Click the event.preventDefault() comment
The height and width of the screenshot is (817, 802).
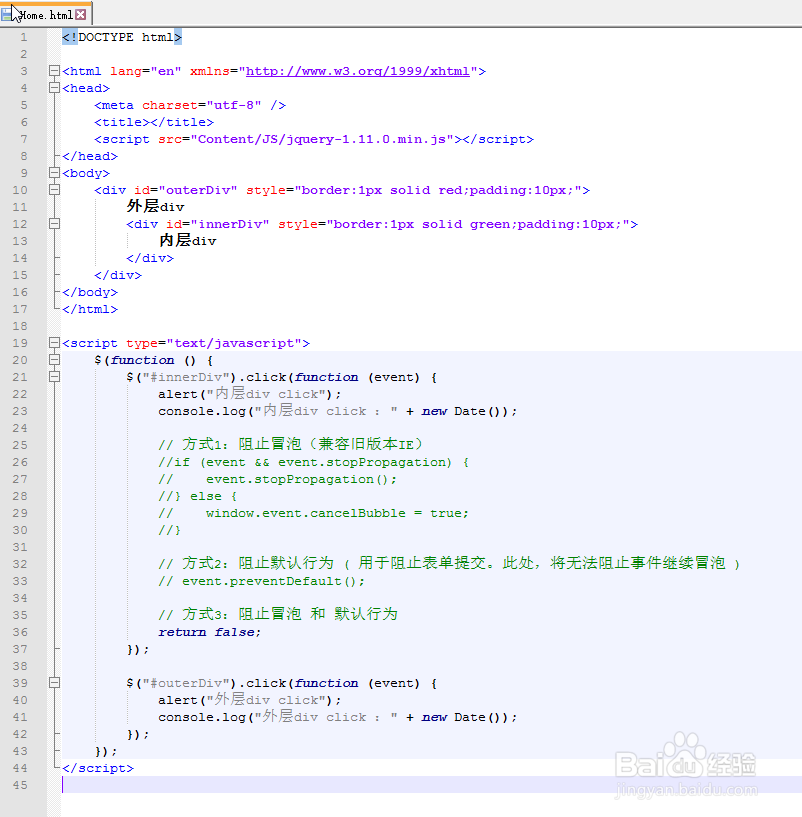[x=262, y=581]
